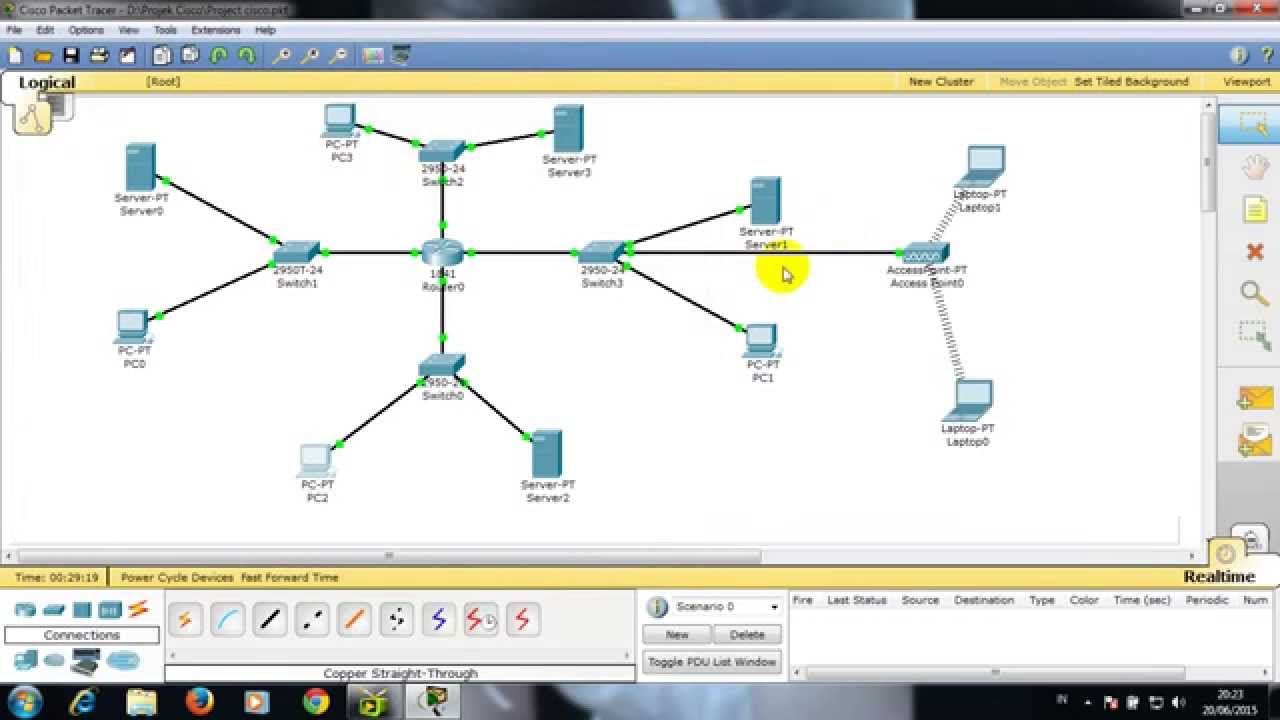Open the File menu
The image size is (1280, 720).
click(14, 30)
